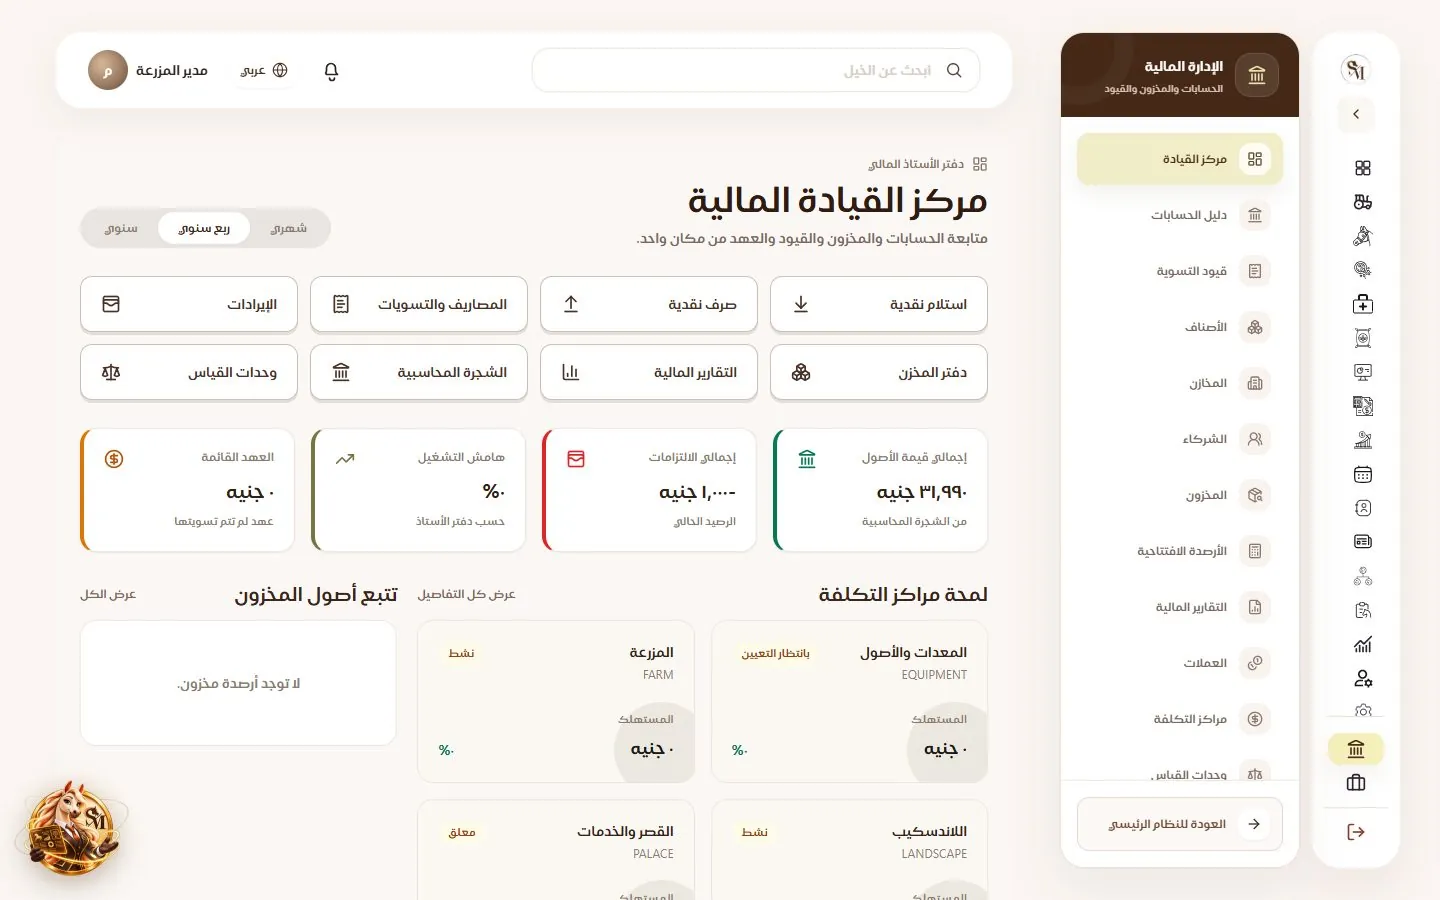The height and width of the screenshot is (900, 1440).
Task: Click the hierarchy tree icon in rail
Action: point(1362,576)
